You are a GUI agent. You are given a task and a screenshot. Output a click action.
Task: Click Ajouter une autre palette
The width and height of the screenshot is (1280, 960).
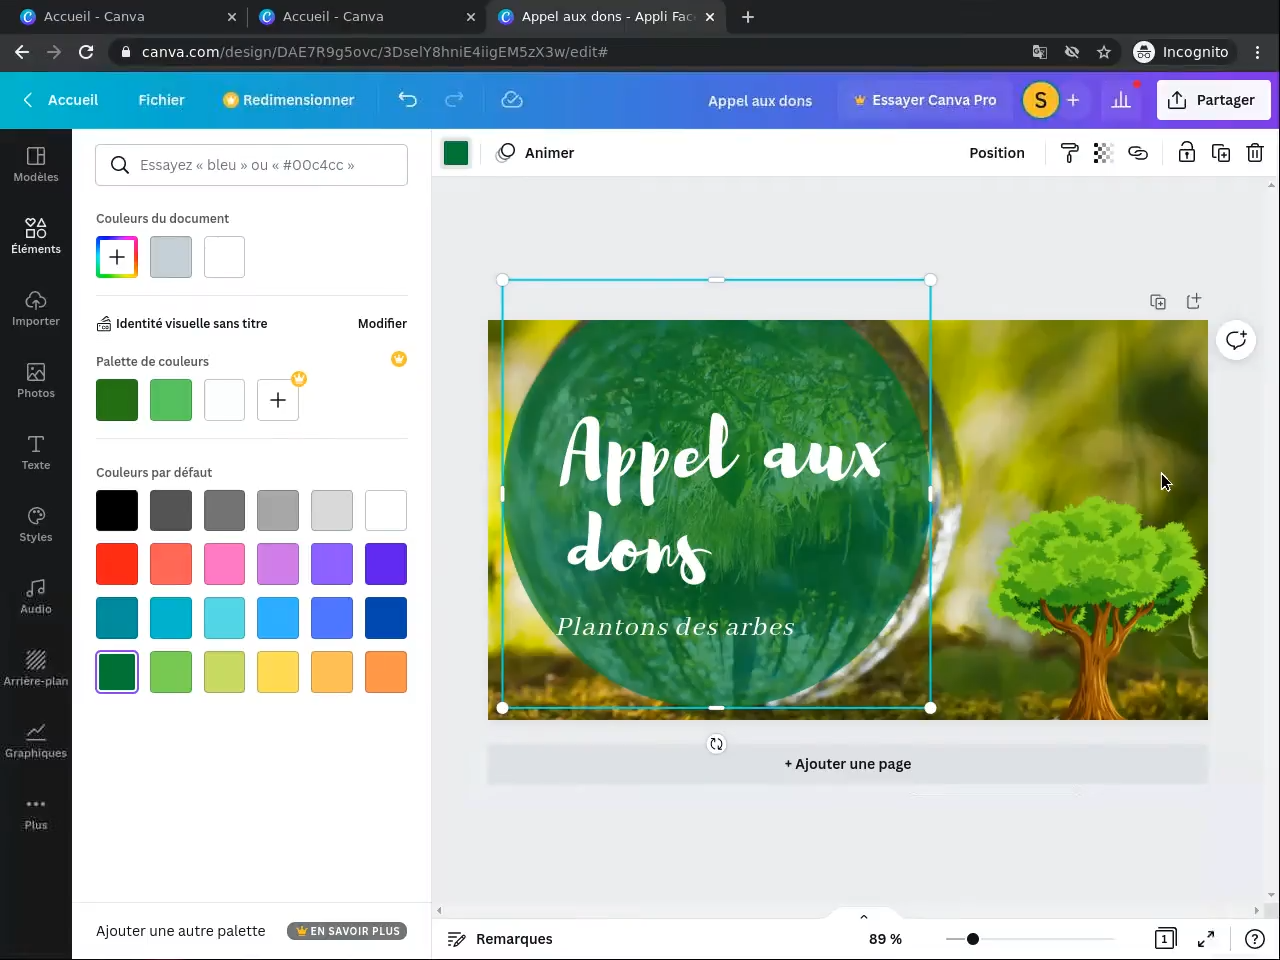click(x=181, y=931)
